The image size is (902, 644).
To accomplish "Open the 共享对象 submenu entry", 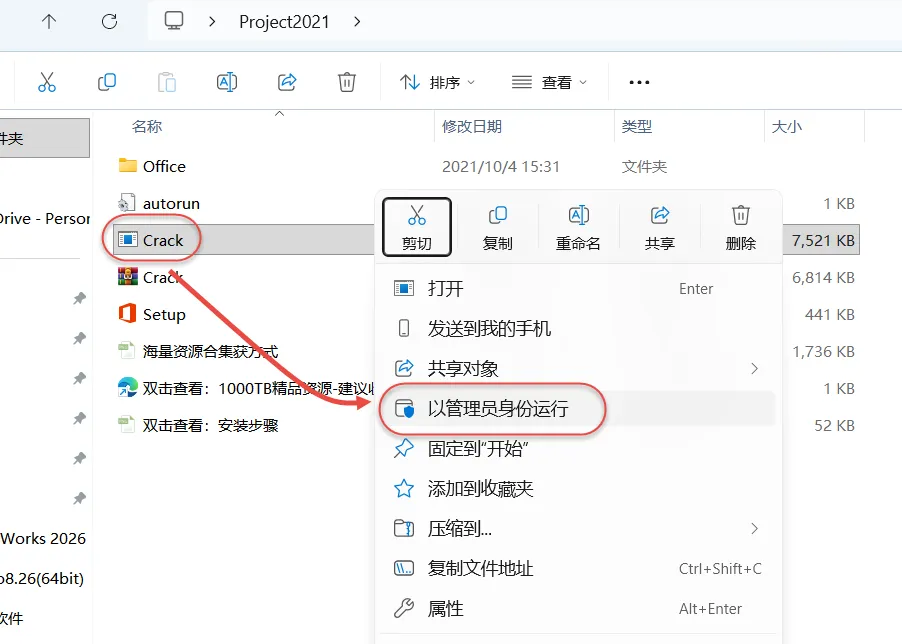I will pyautogui.click(x=578, y=369).
